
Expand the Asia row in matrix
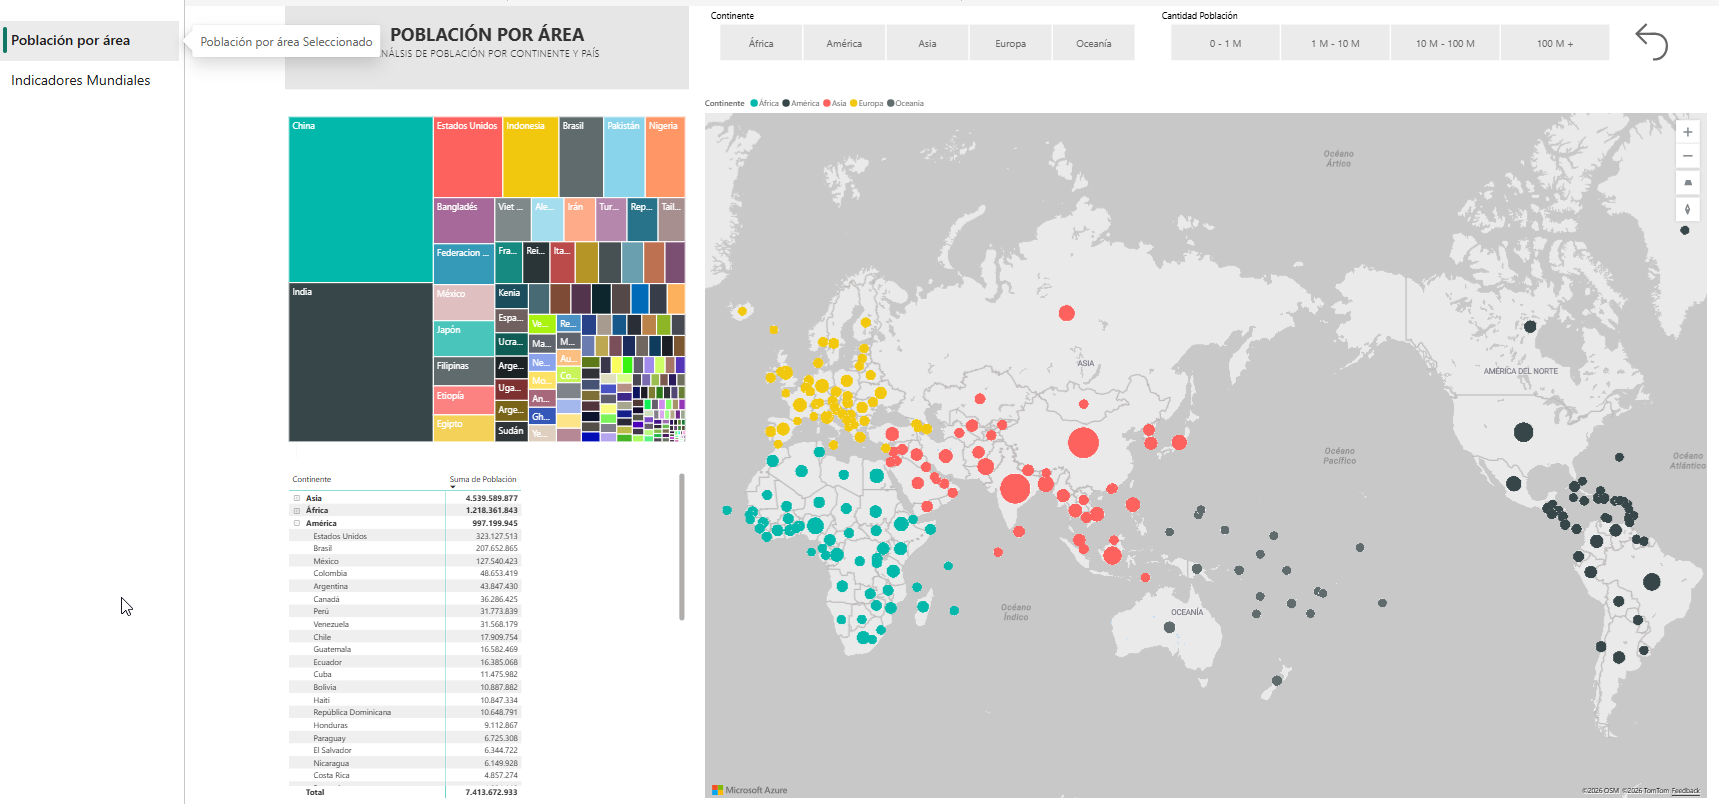coord(296,498)
